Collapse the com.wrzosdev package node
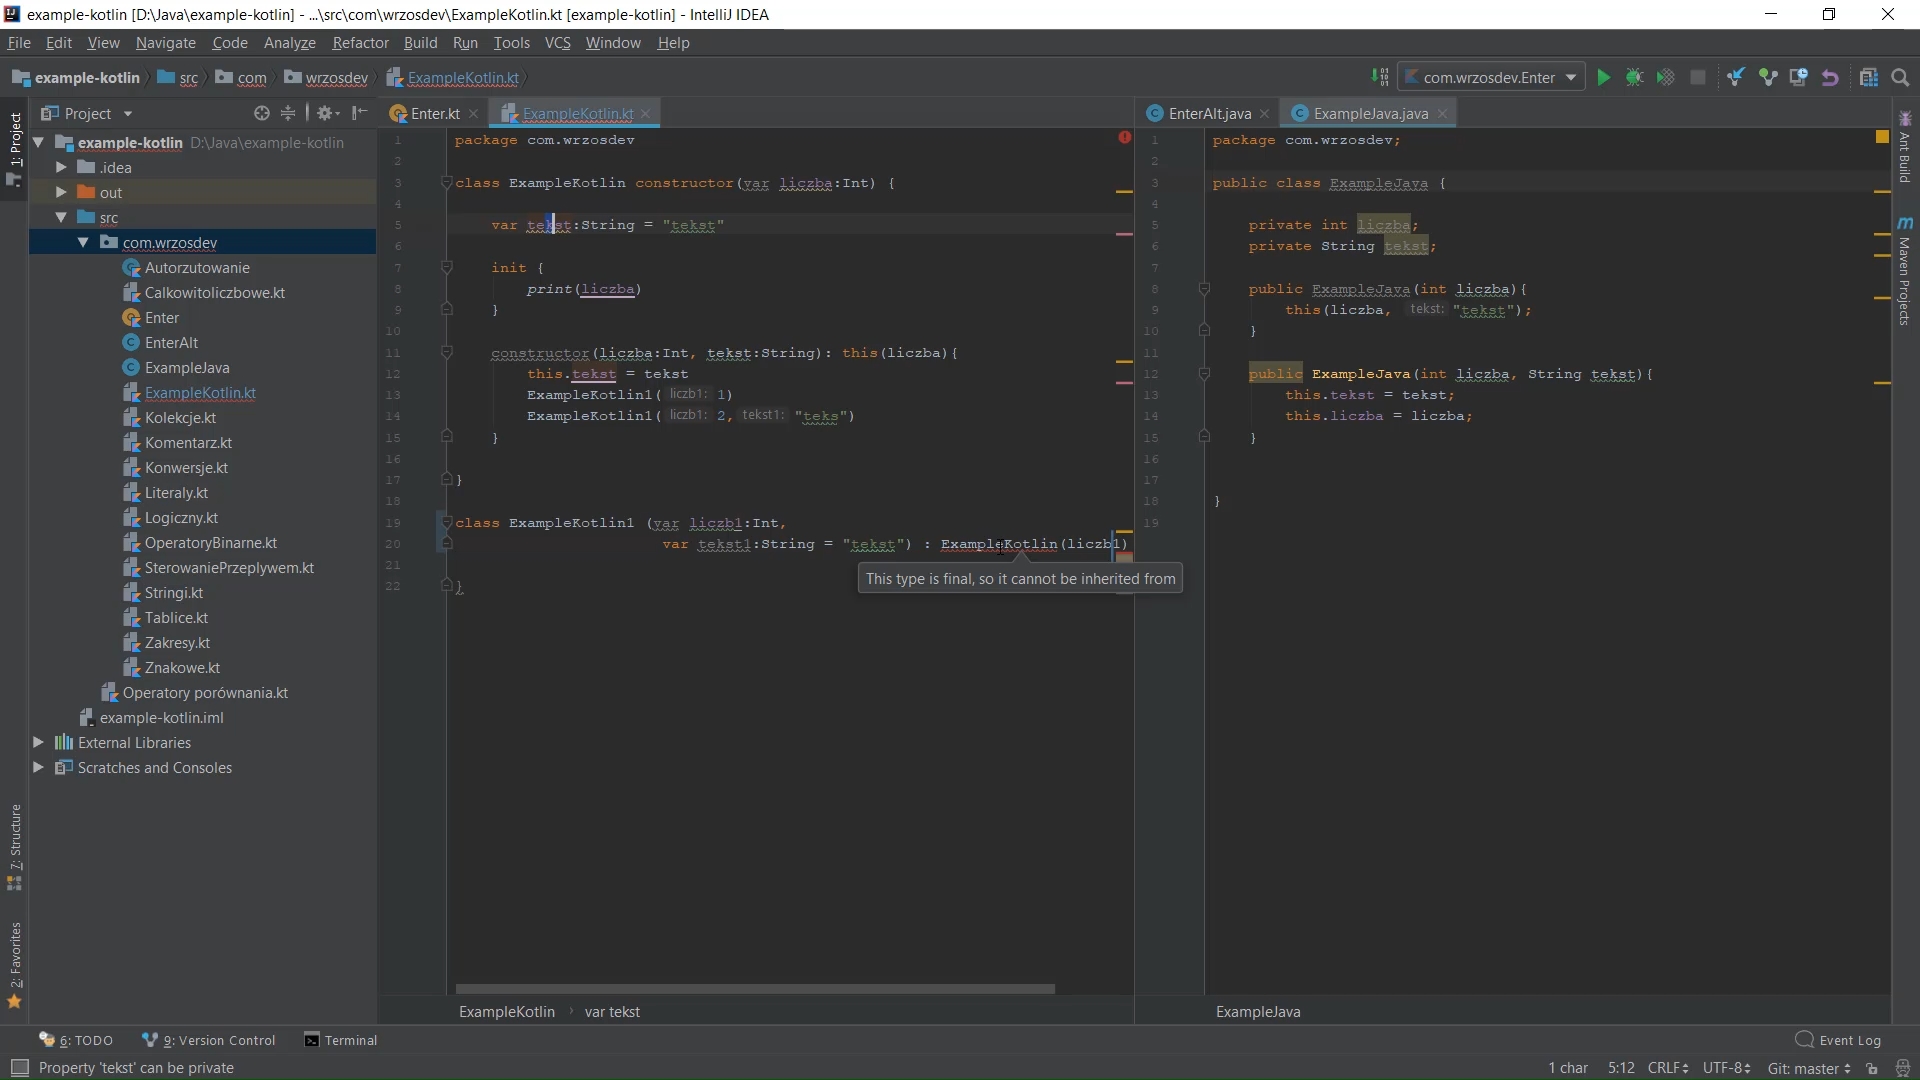 [83, 242]
